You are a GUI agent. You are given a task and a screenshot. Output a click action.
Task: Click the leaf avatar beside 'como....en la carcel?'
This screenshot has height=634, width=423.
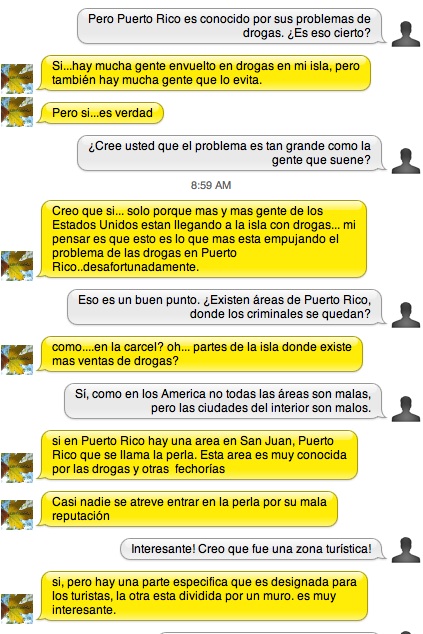click(17, 359)
